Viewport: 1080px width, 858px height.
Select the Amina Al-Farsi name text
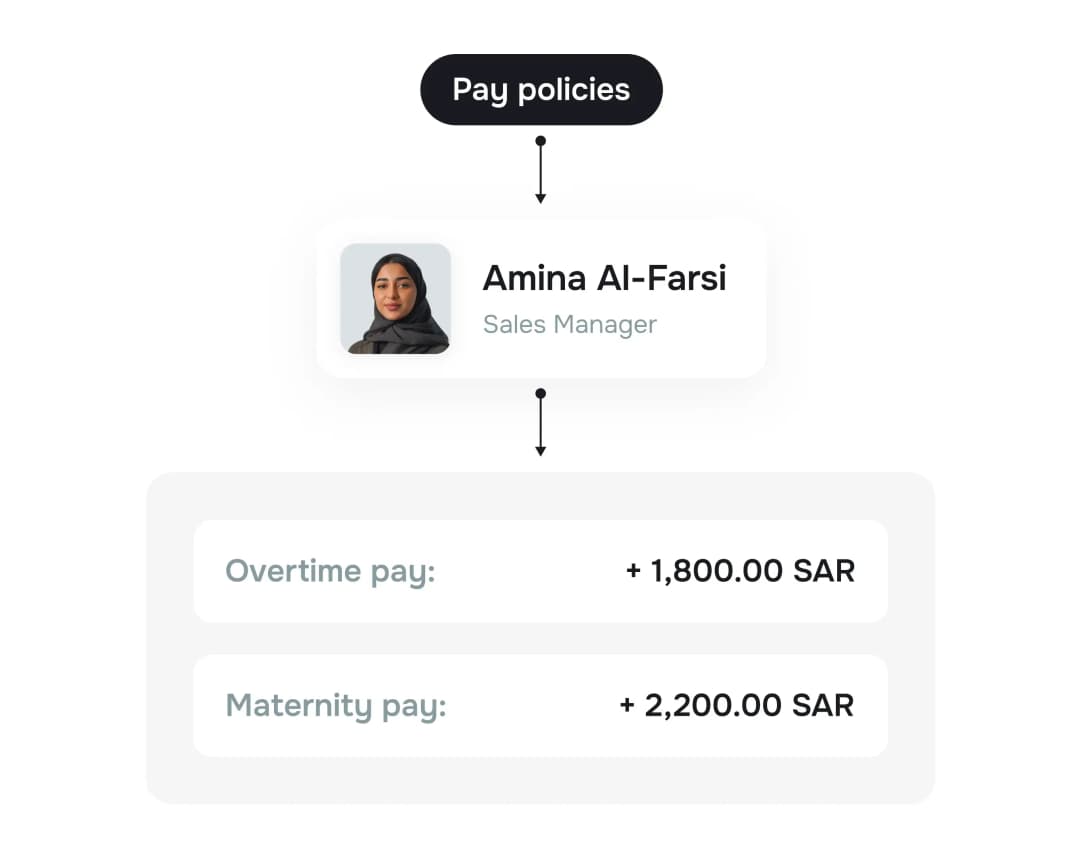604,278
